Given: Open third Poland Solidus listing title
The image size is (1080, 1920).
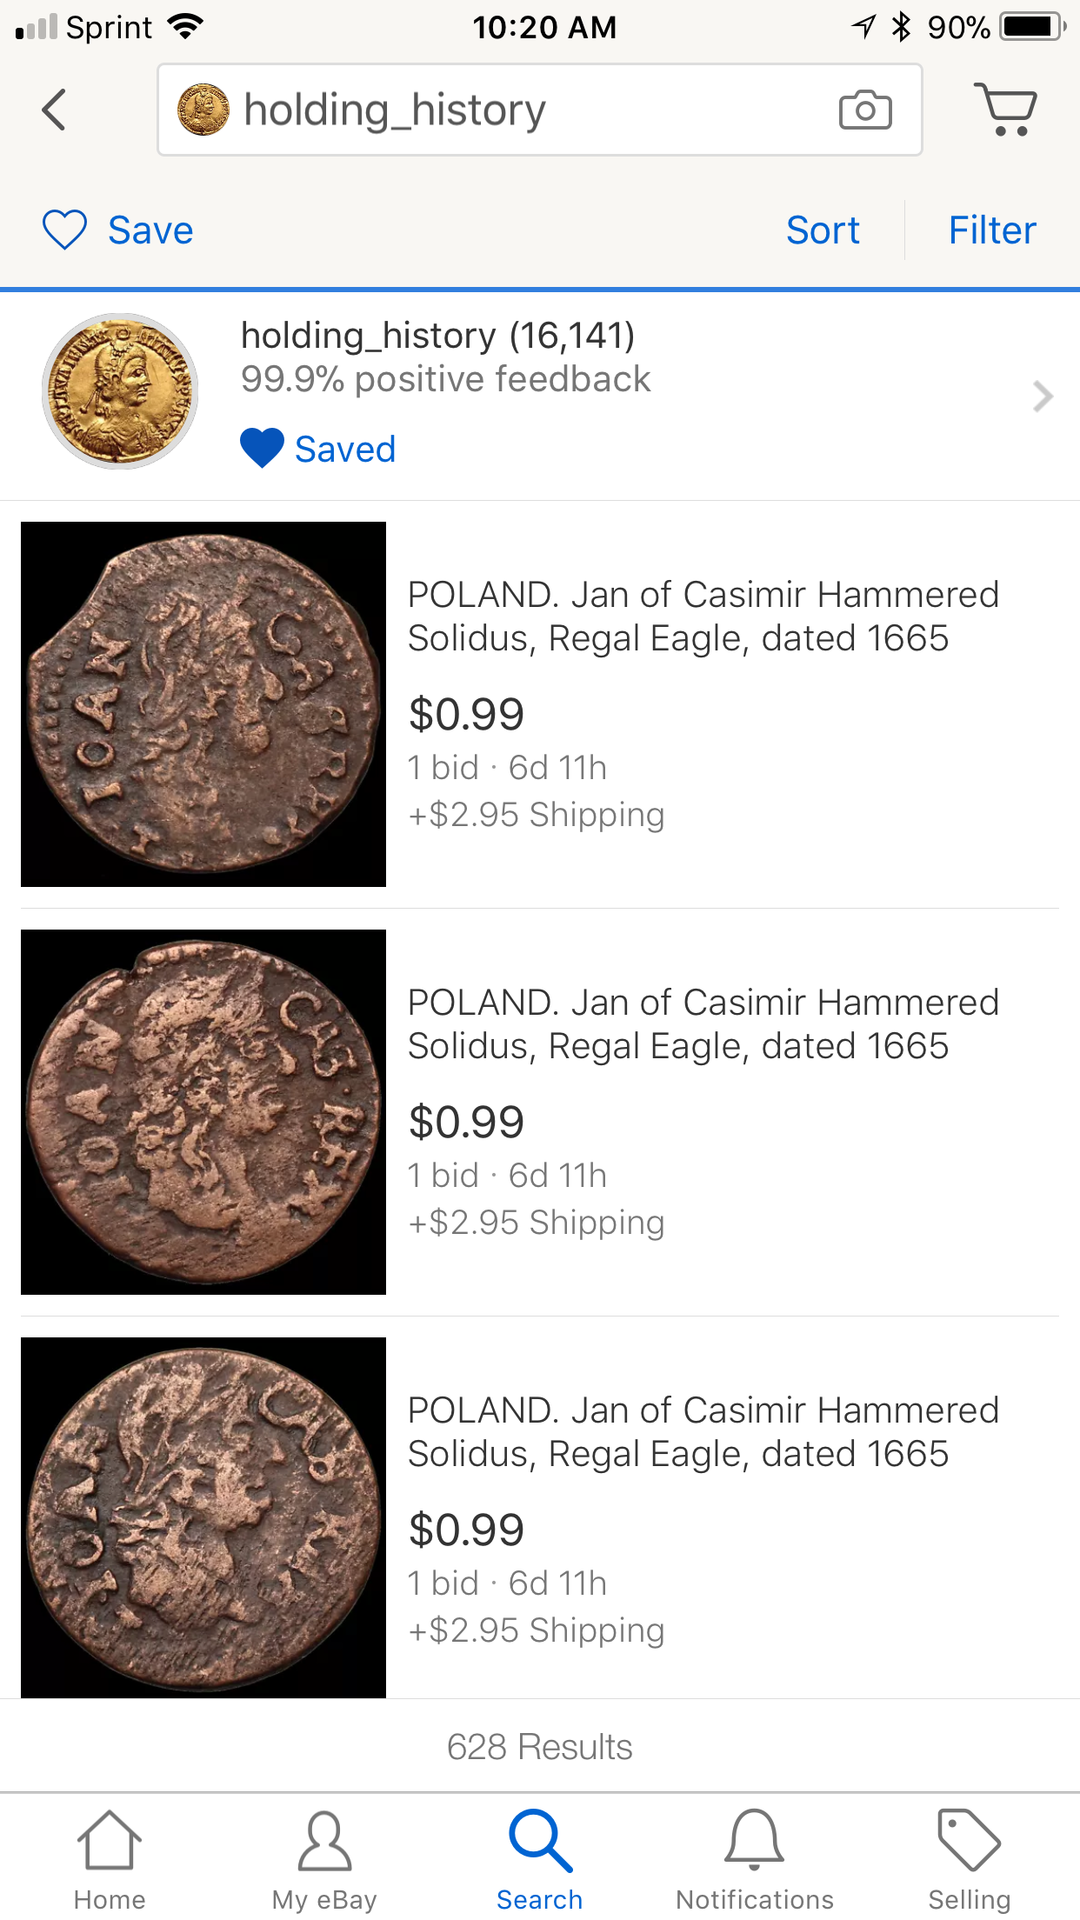Looking at the screenshot, I should click(703, 1432).
